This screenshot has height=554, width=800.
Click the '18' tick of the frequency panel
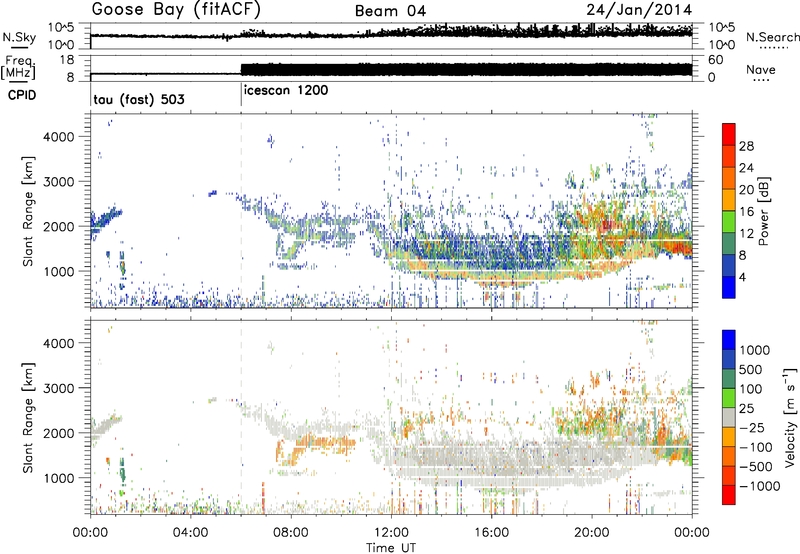(67, 60)
